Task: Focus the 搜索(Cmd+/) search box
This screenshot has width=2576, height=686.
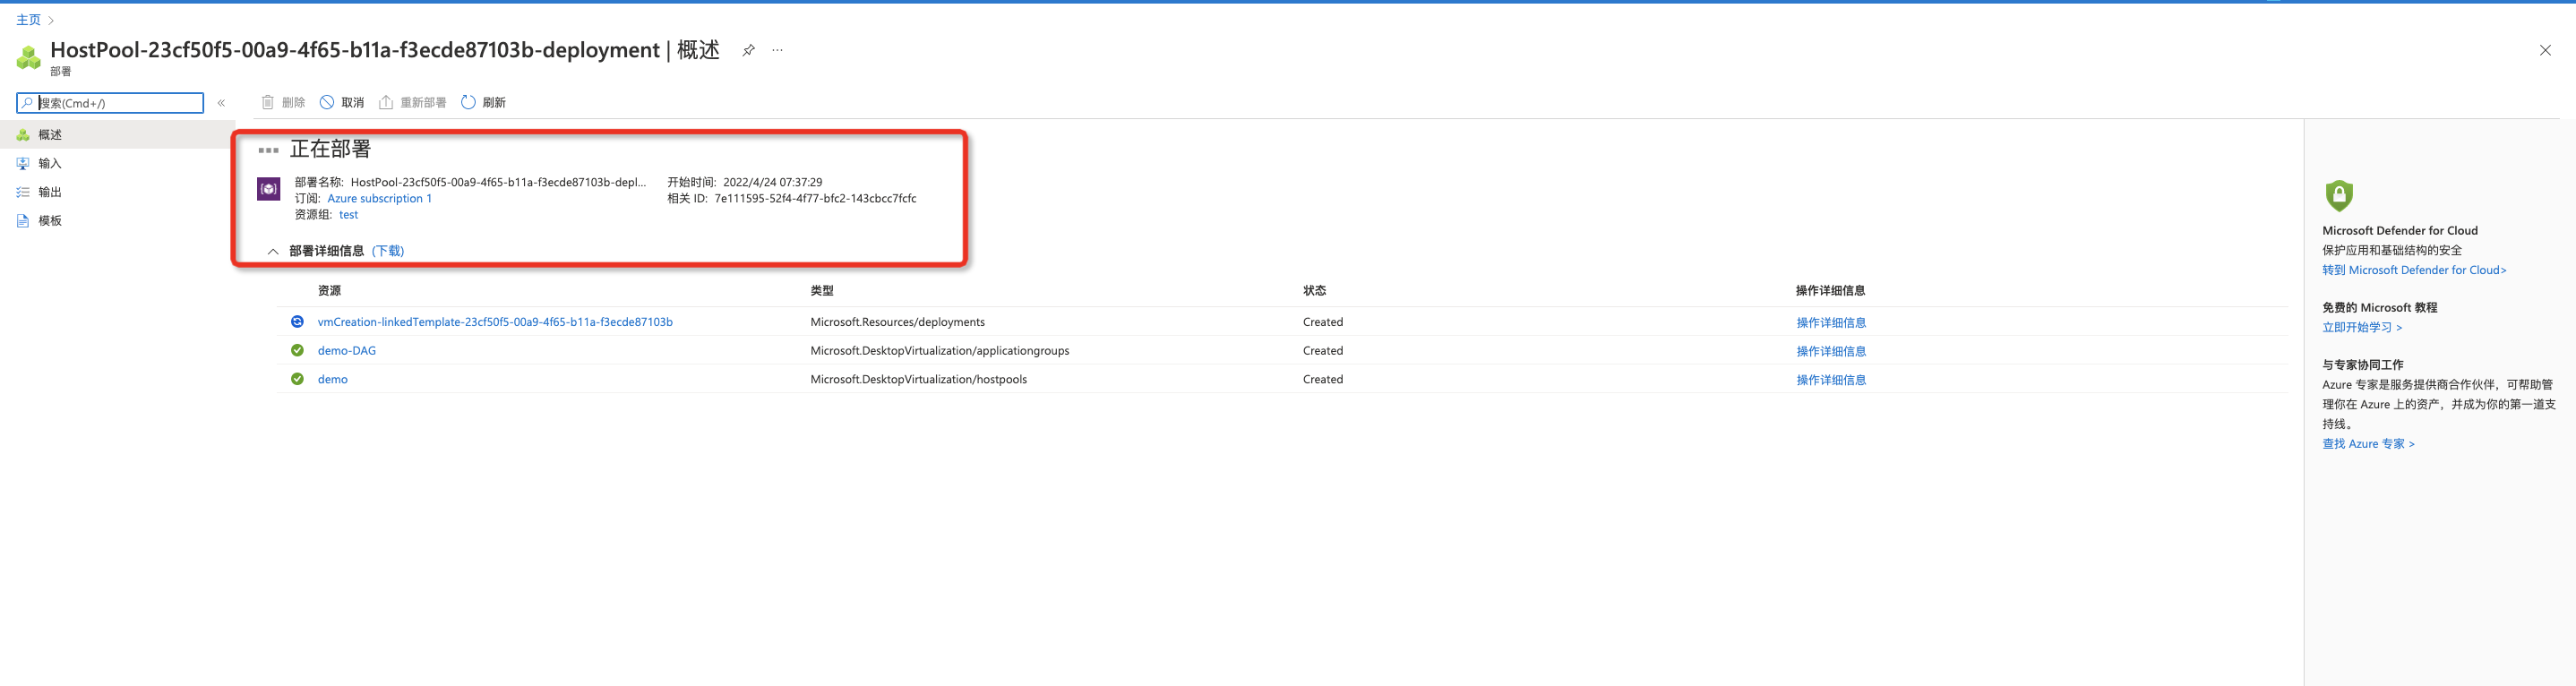Action: click(x=110, y=103)
